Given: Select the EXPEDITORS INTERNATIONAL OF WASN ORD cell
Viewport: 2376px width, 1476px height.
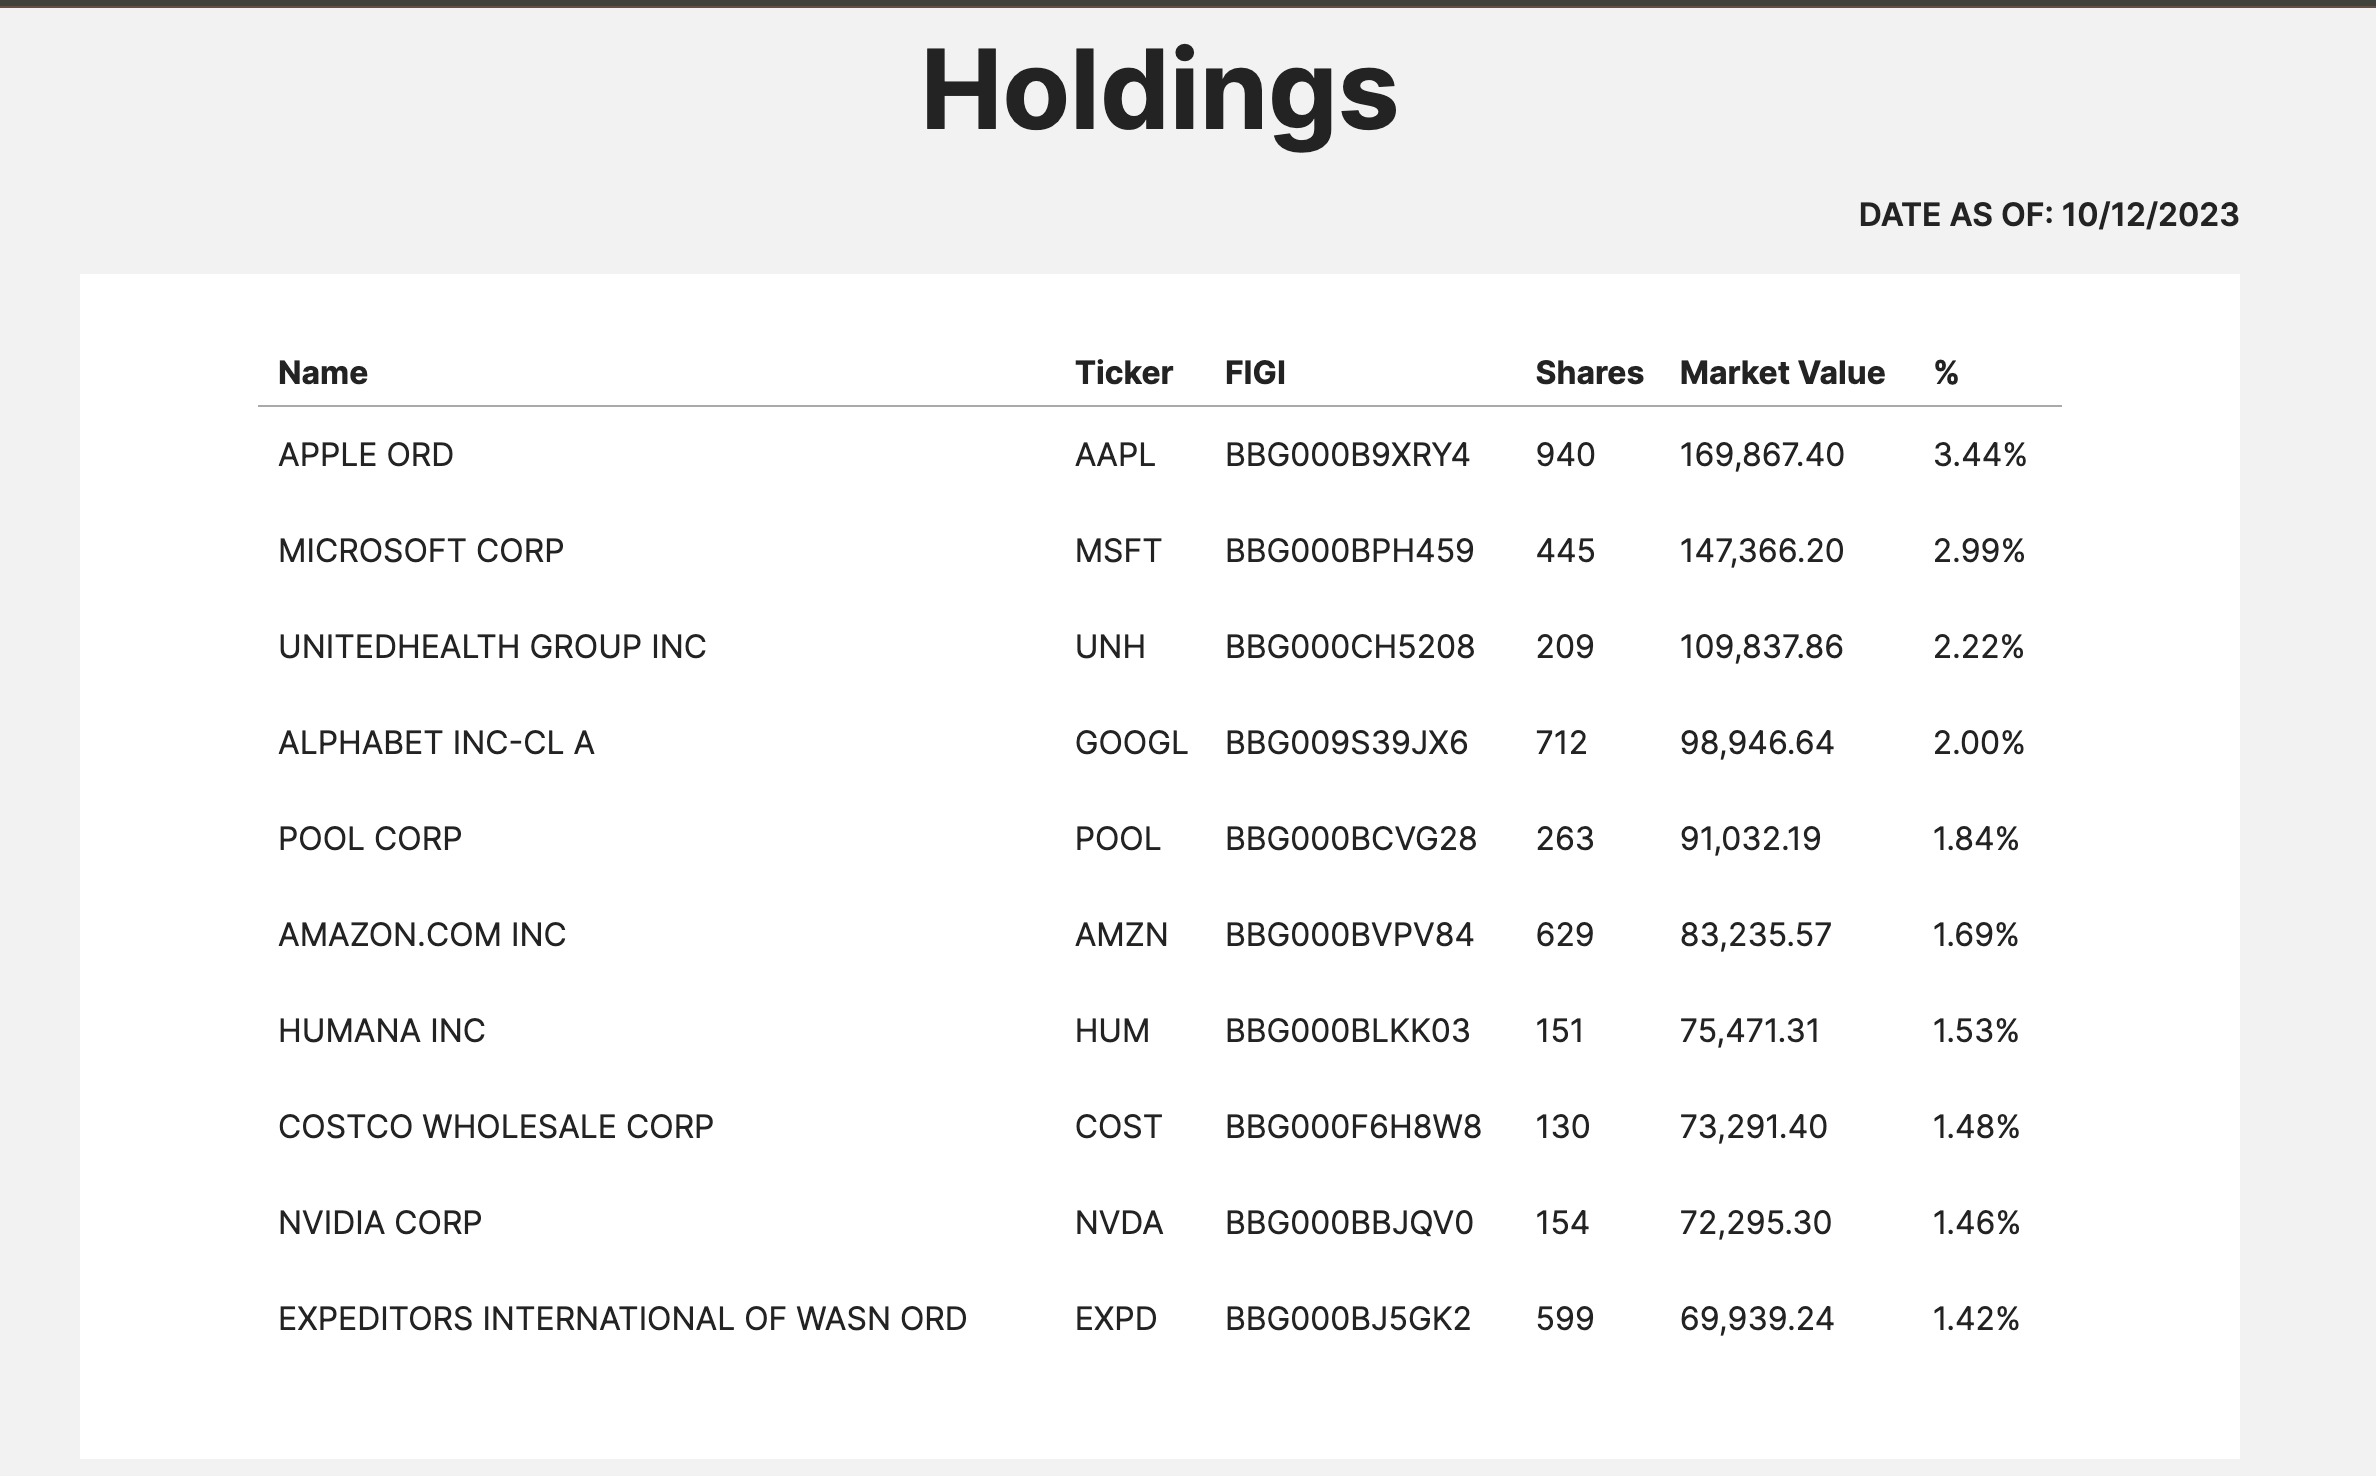Looking at the screenshot, I should (622, 1319).
